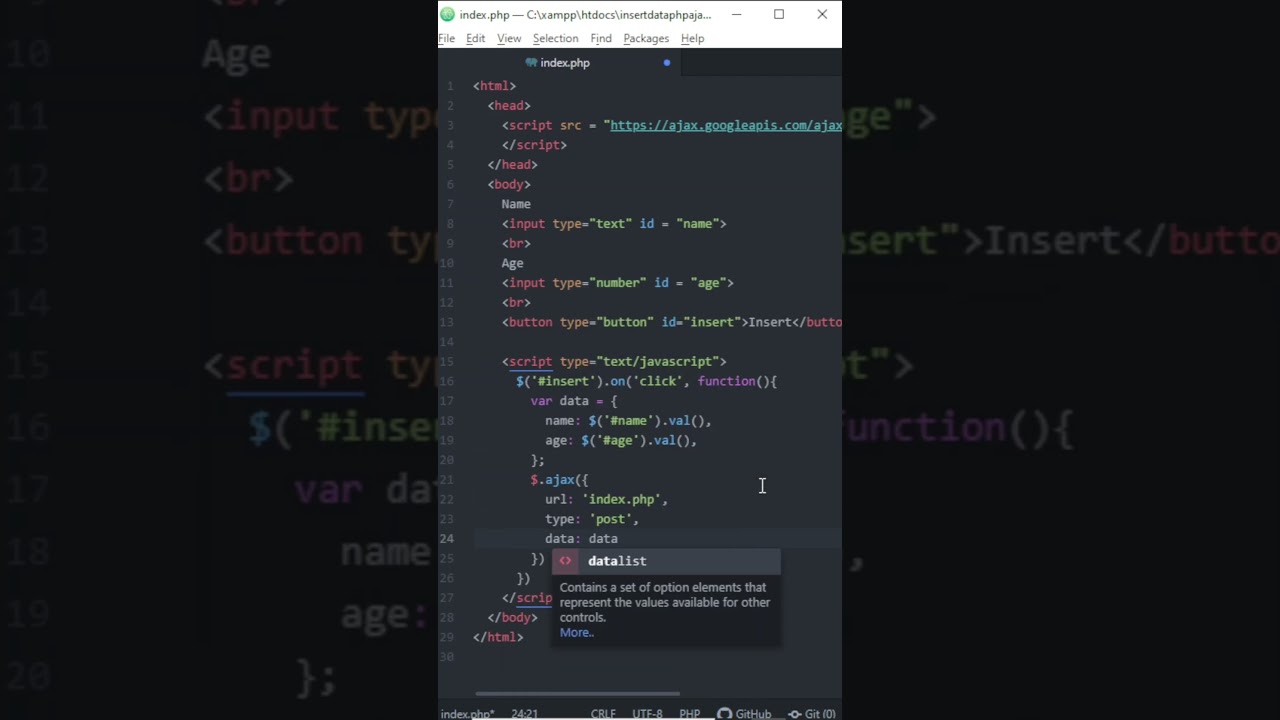The height and width of the screenshot is (720, 1280).
Task: Click the PHP file icon on the index.php tab
Action: click(531, 63)
